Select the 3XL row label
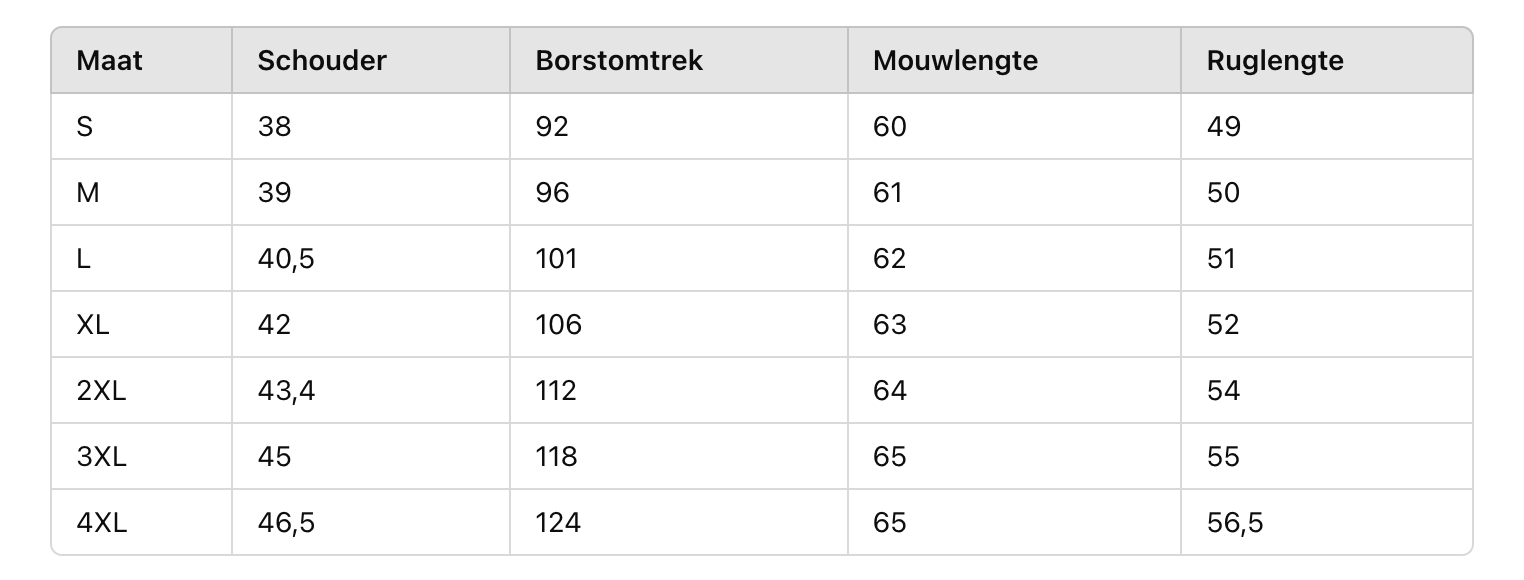The image size is (1524, 580). point(142,456)
